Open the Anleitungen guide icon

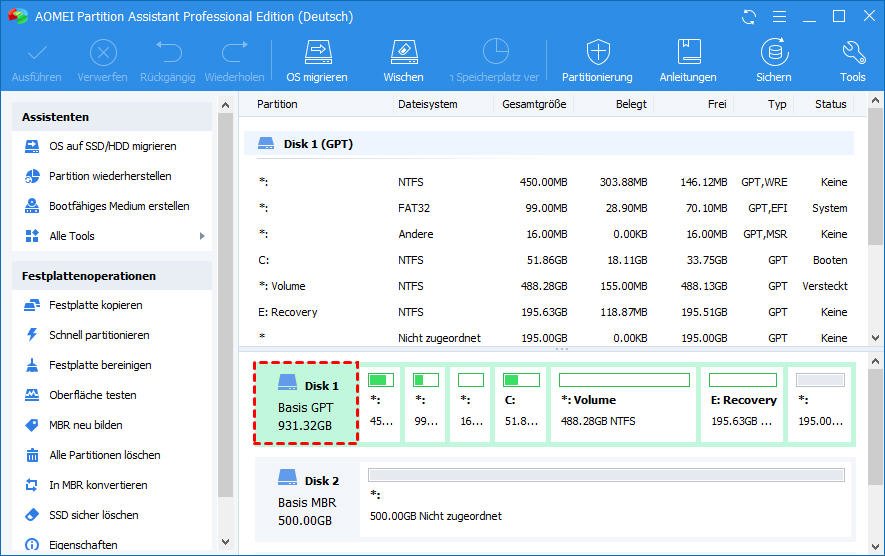coord(688,60)
